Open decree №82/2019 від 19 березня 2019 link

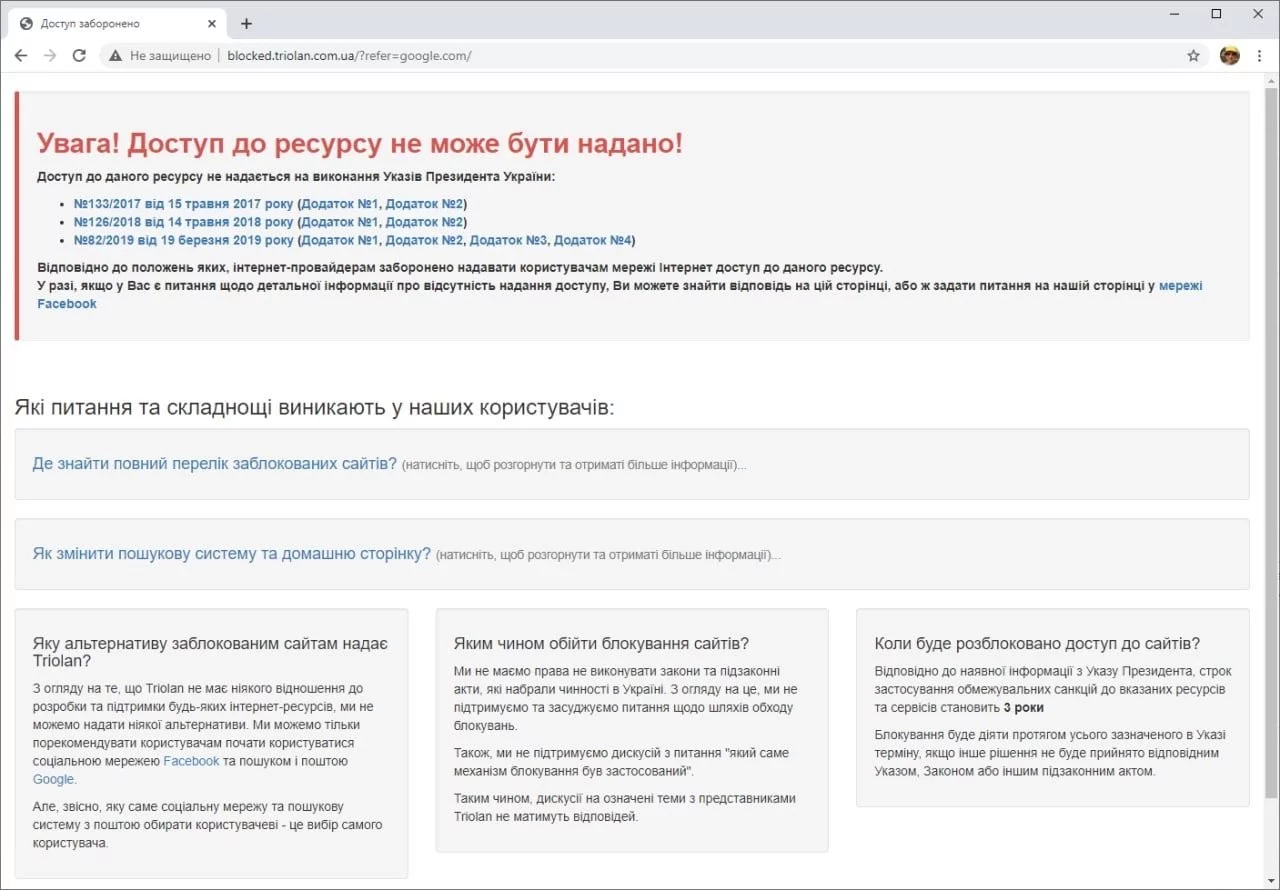point(184,240)
